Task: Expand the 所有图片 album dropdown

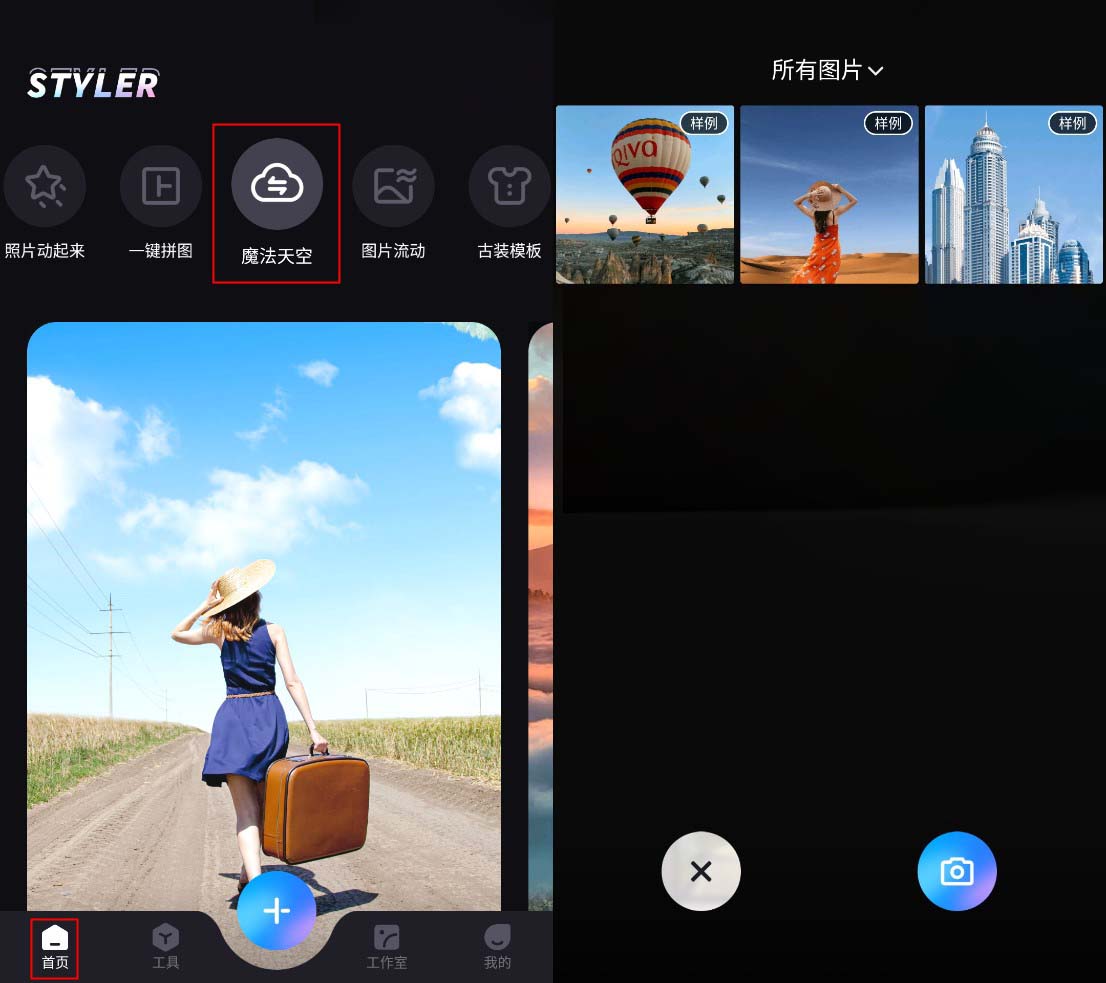Action: pyautogui.click(x=829, y=70)
